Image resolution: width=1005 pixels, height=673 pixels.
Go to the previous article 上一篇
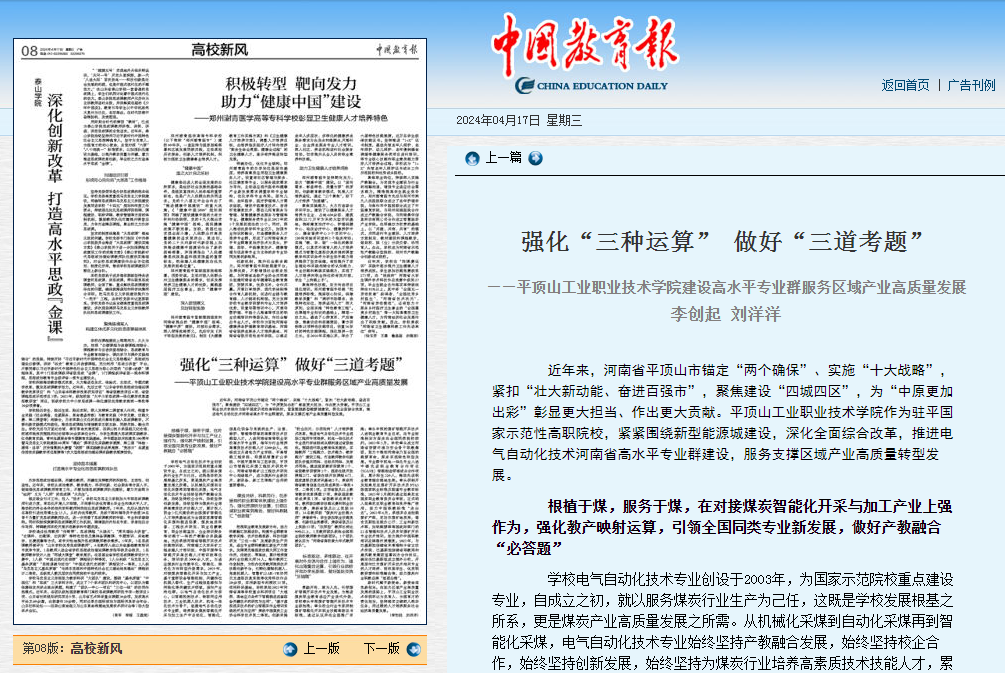[x=503, y=158]
